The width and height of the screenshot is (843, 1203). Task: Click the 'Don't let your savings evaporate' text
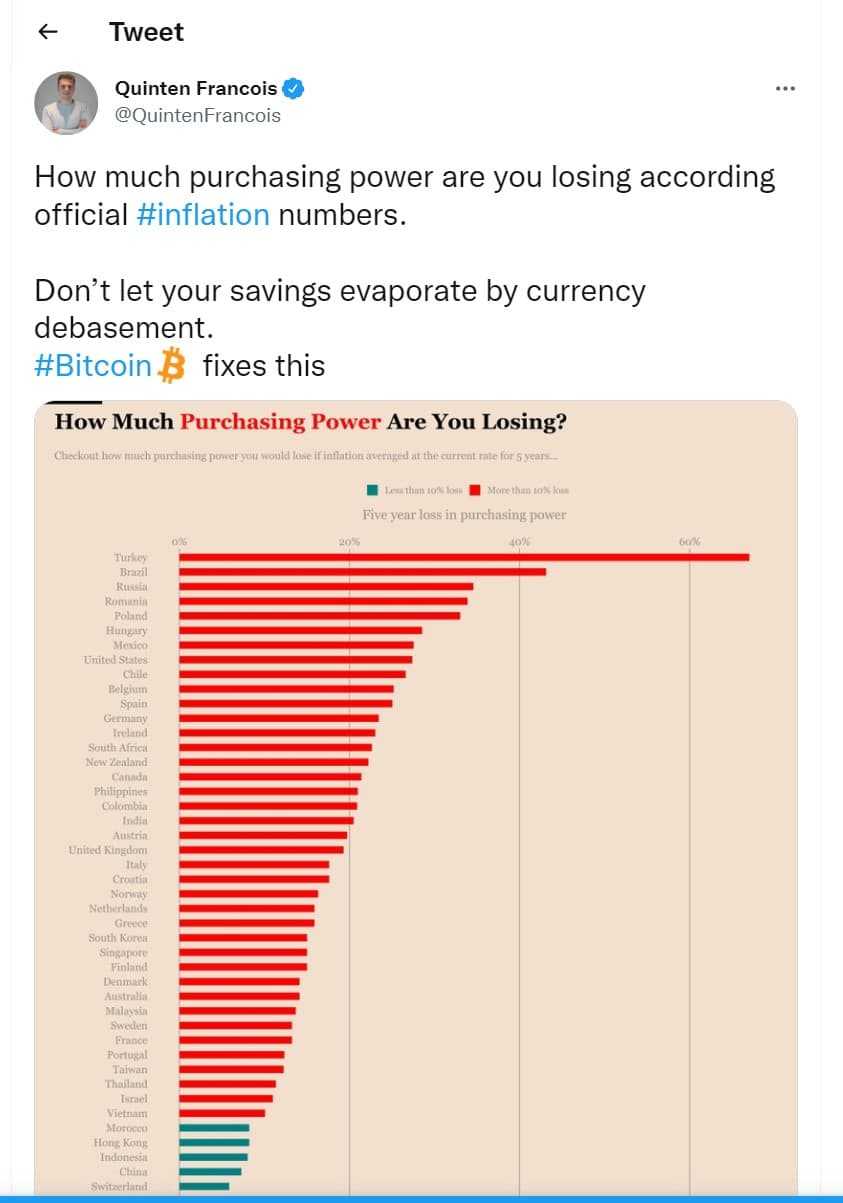tap(340, 291)
